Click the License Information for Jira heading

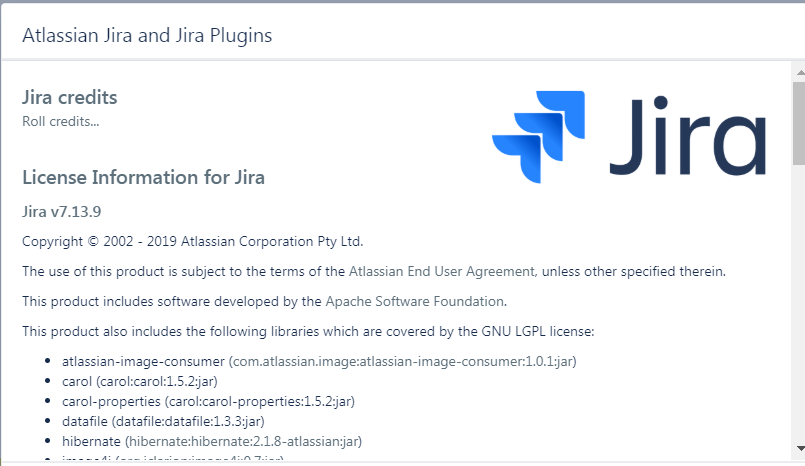[x=143, y=178]
